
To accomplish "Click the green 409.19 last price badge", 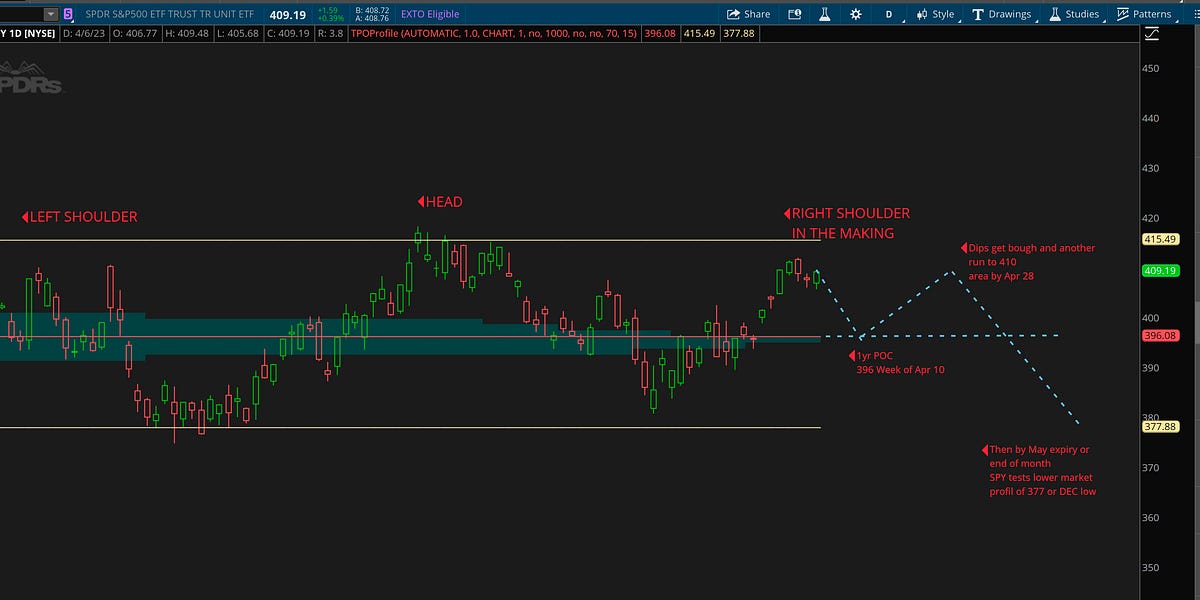I will [x=1160, y=271].
